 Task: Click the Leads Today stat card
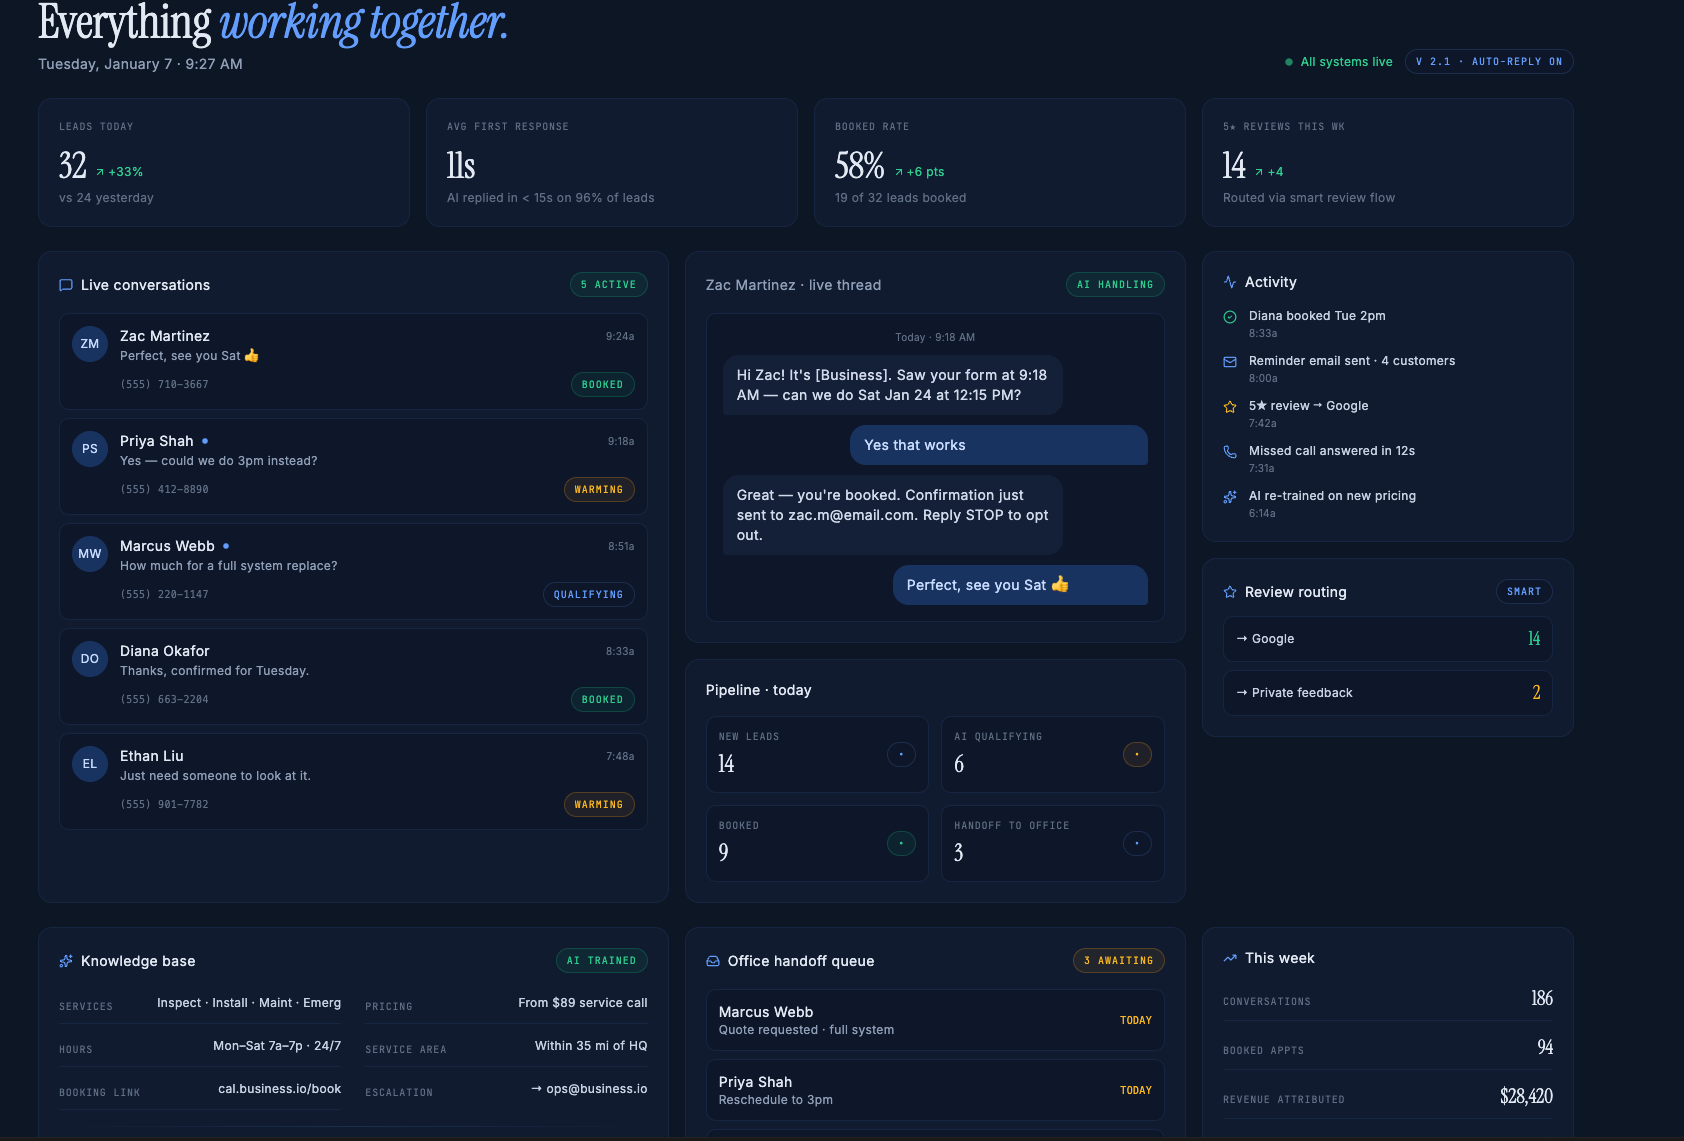pyautogui.click(x=224, y=163)
